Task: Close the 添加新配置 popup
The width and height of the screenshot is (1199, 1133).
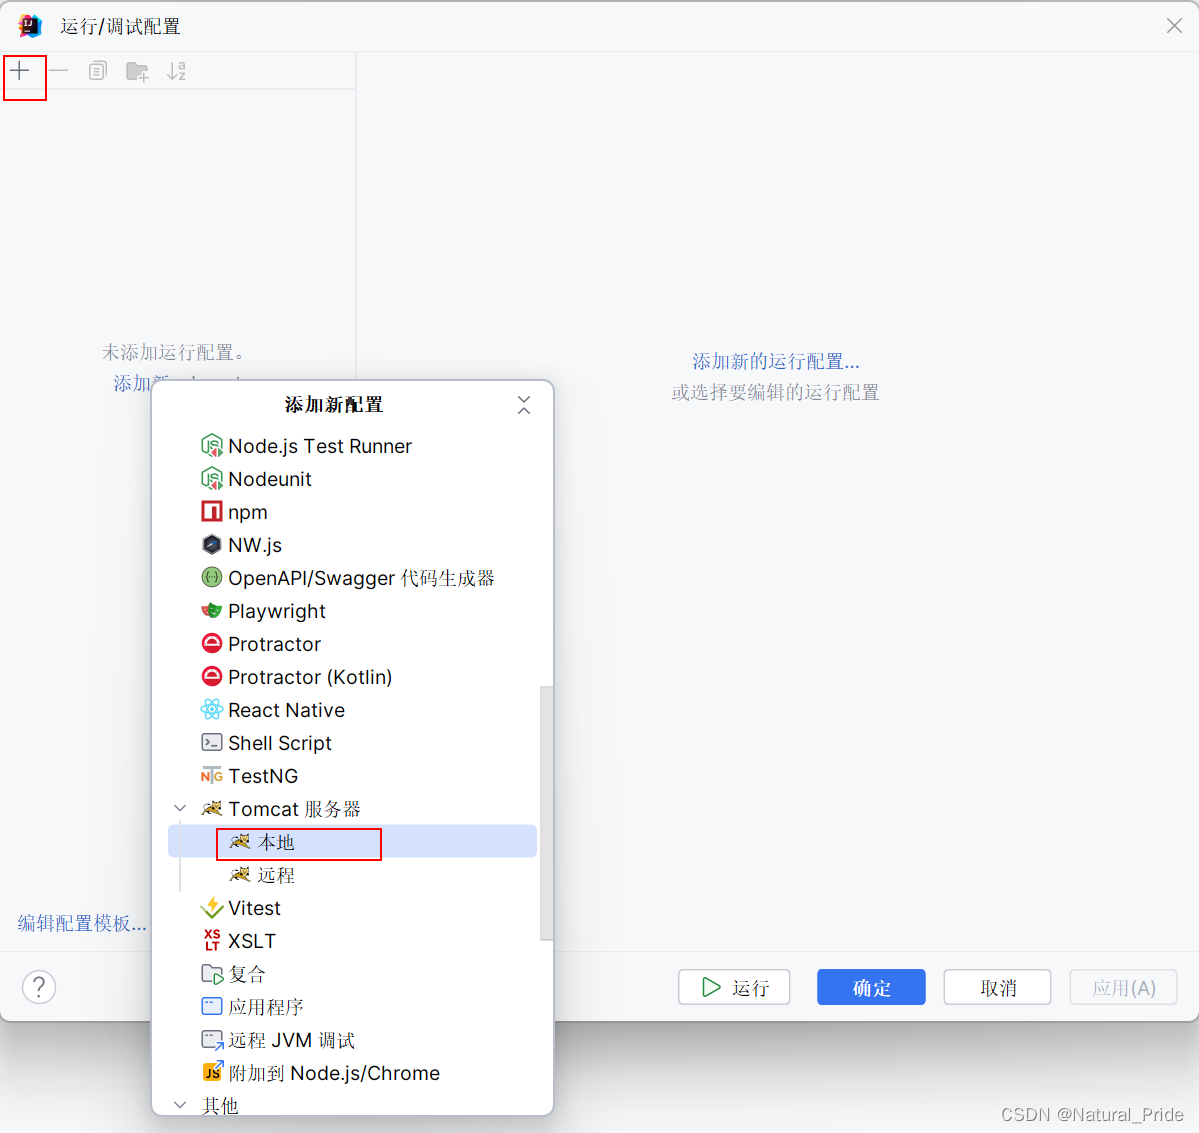Action: 524,405
